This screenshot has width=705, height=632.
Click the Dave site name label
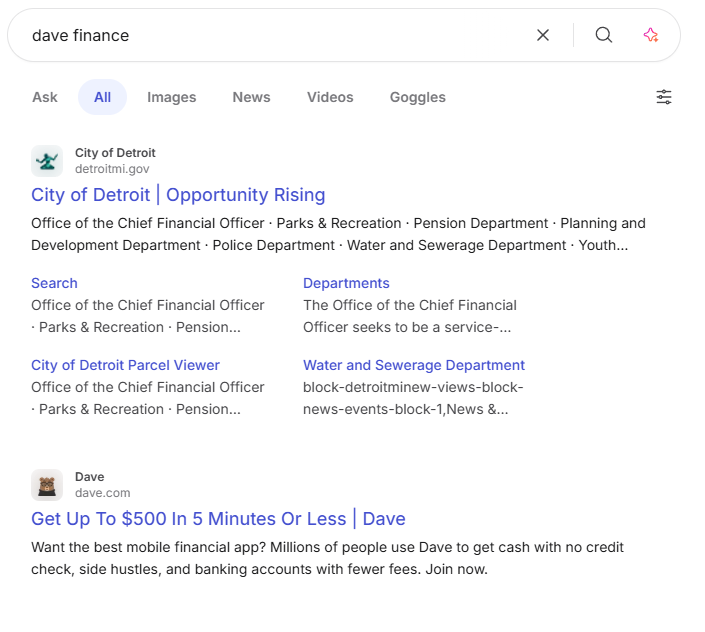pos(89,477)
